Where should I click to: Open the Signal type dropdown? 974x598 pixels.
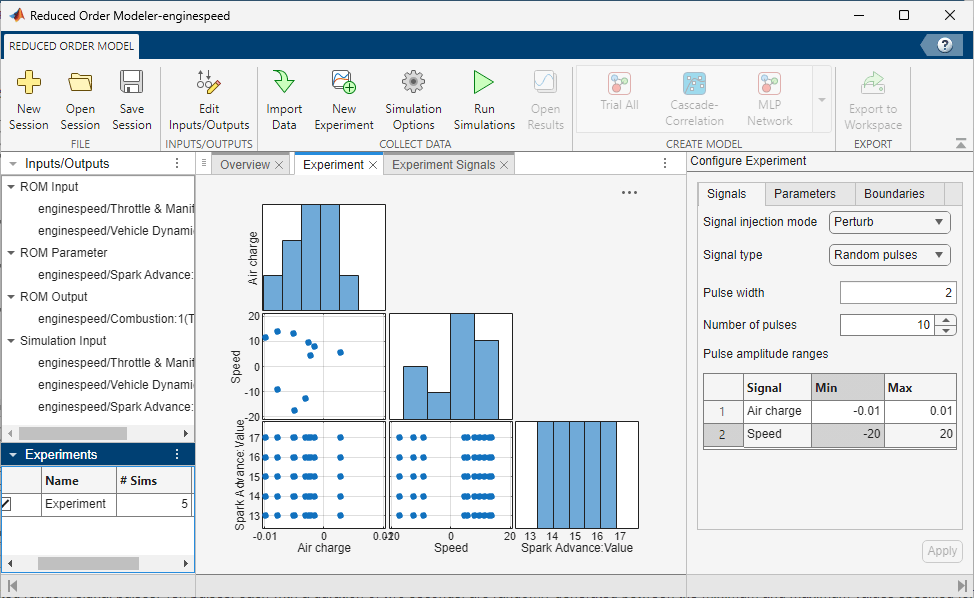point(888,255)
